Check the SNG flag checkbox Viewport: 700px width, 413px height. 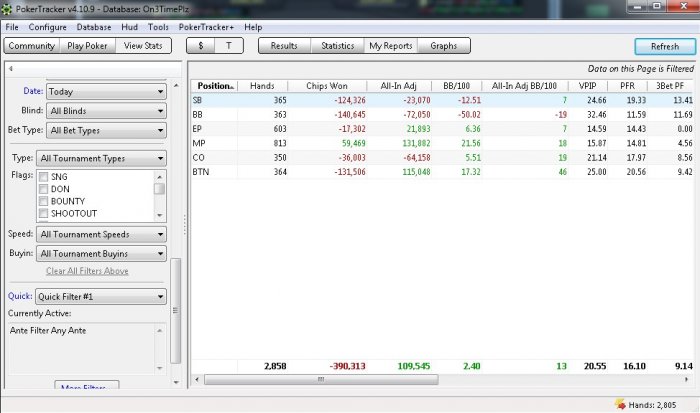43,177
